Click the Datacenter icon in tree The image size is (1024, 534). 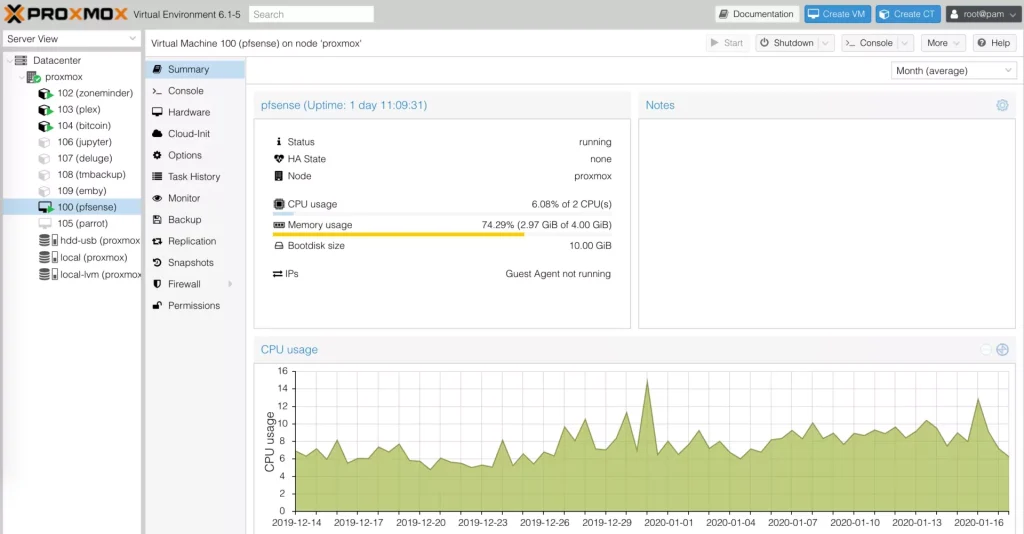tap(21, 61)
